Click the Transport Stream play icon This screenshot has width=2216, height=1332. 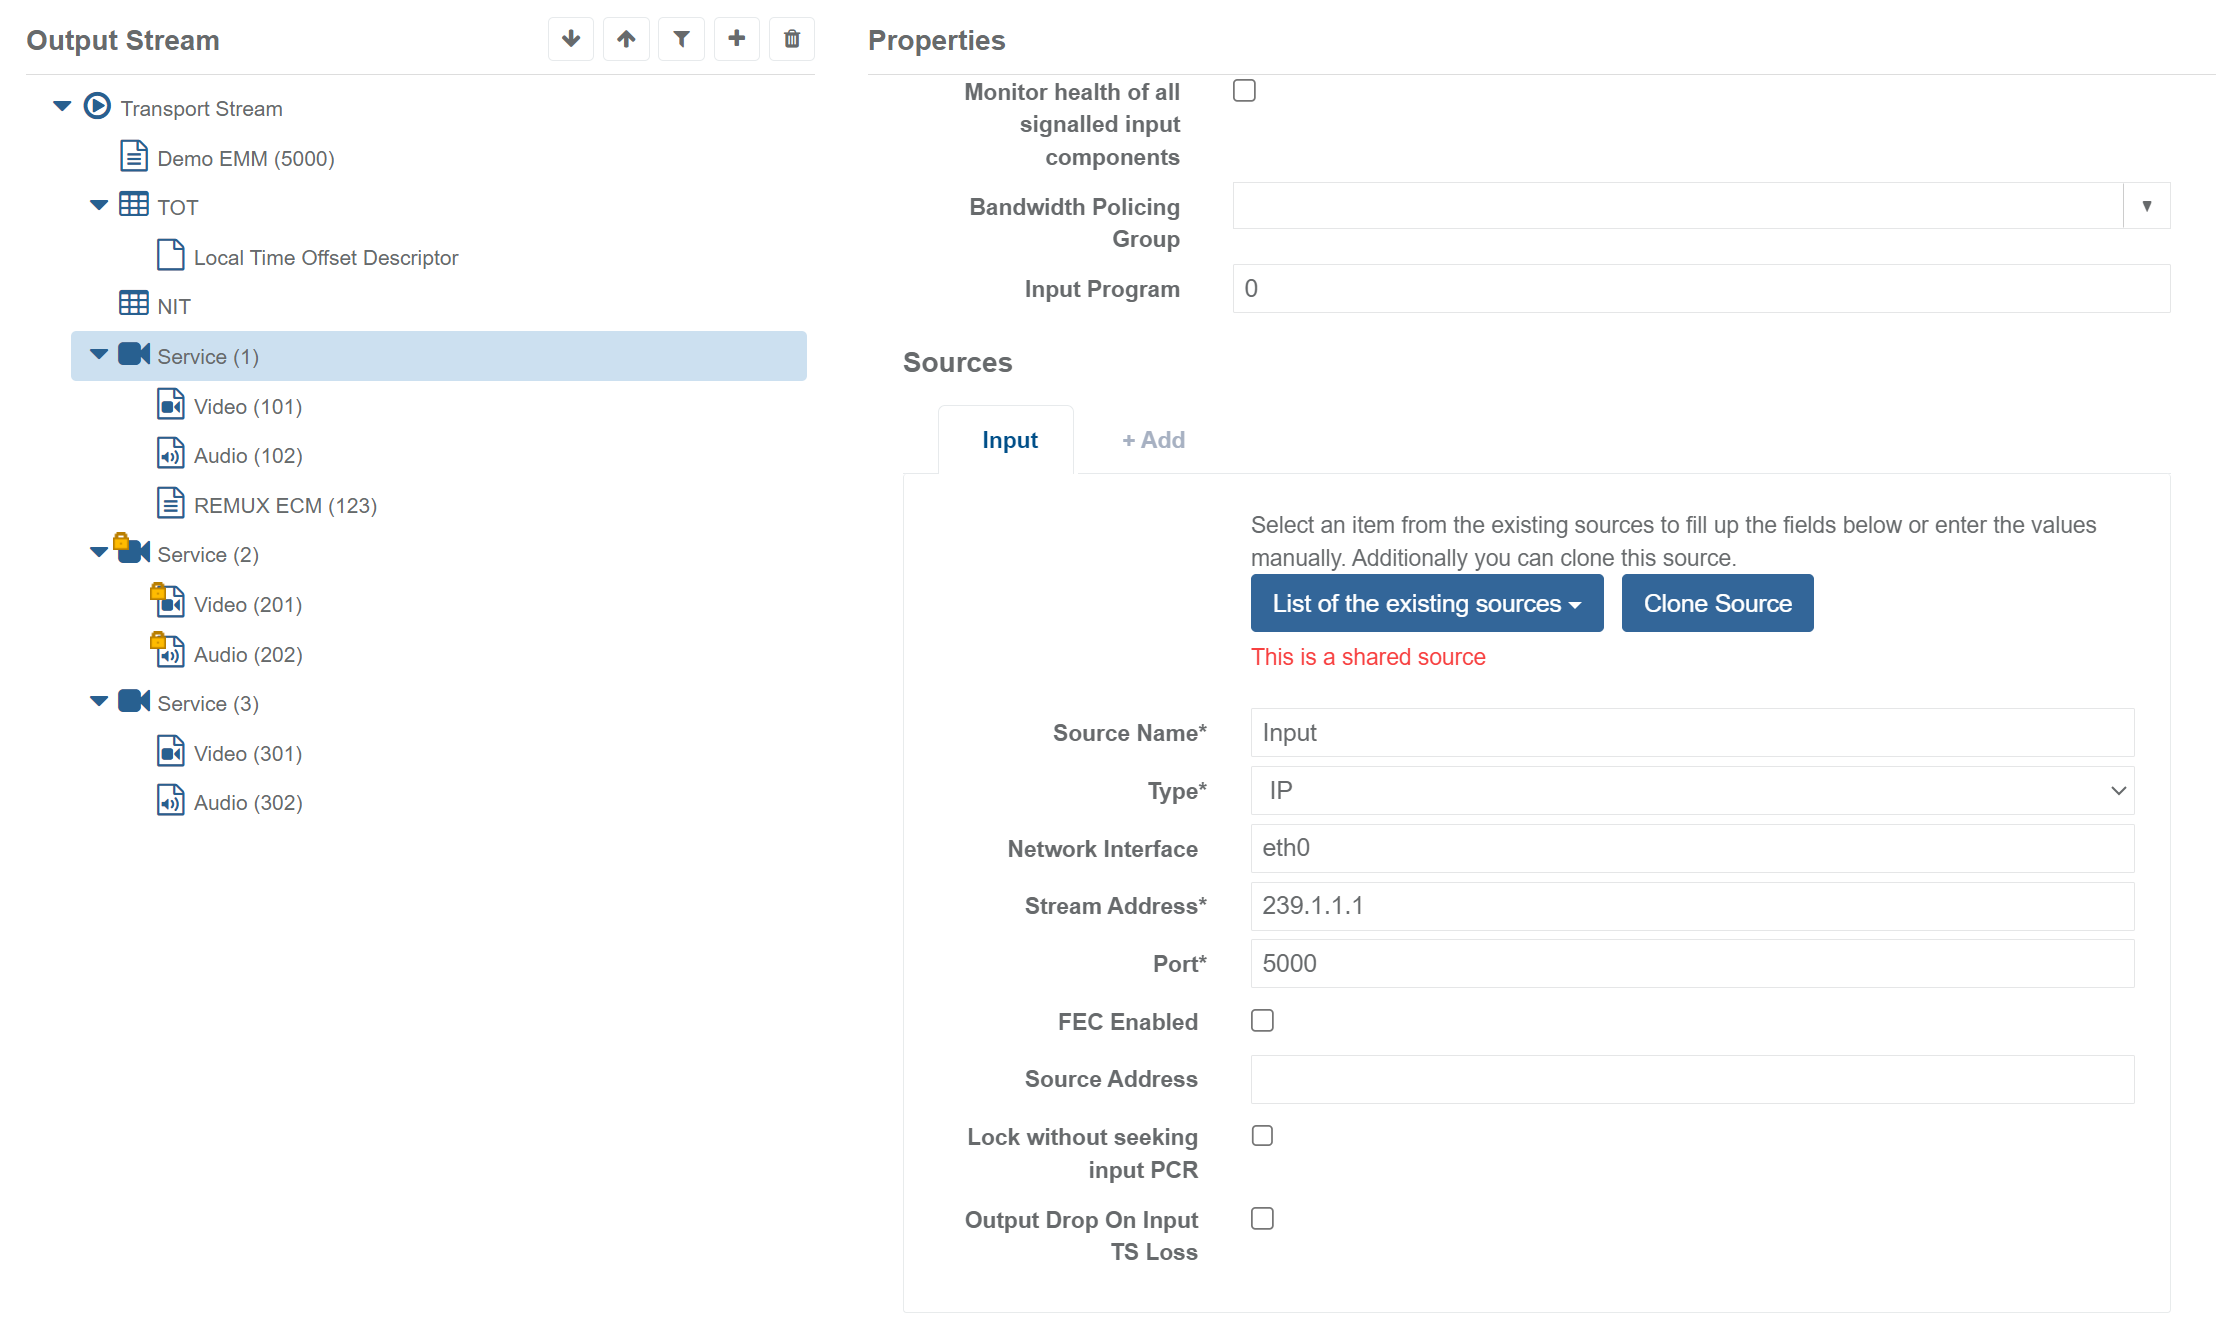click(97, 106)
